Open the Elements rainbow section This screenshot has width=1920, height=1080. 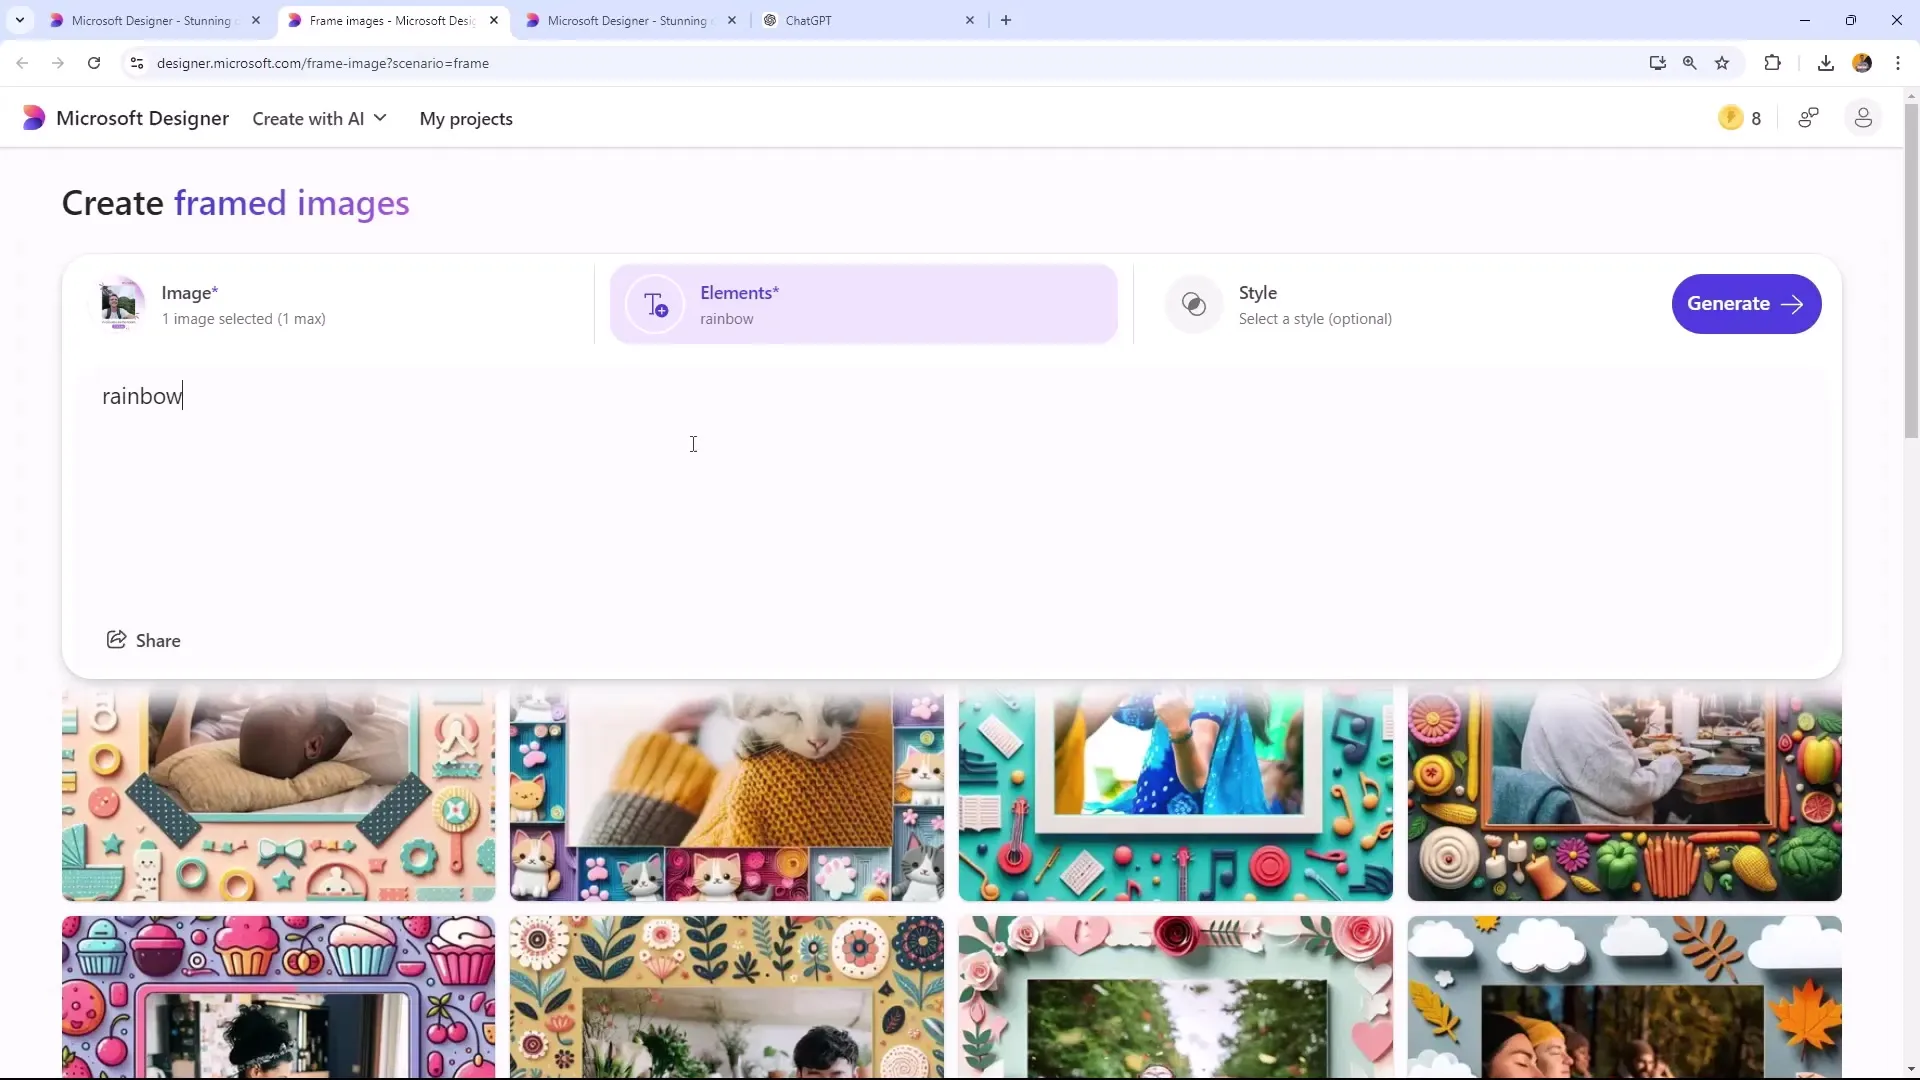coord(864,304)
